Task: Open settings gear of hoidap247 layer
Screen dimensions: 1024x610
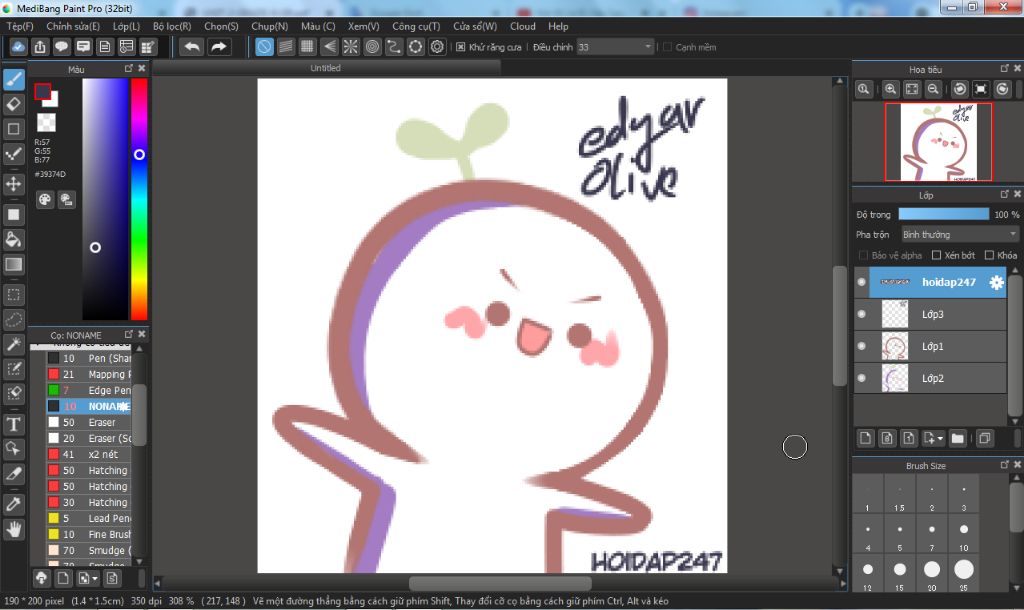Action: pyautogui.click(x=996, y=282)
